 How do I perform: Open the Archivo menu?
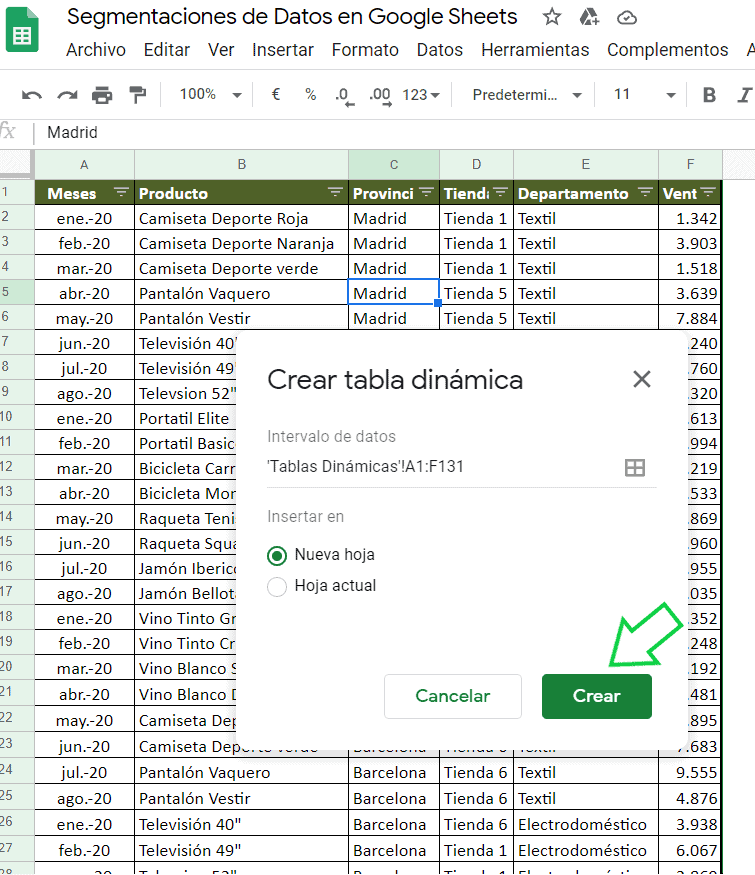(x=96, y=50)
